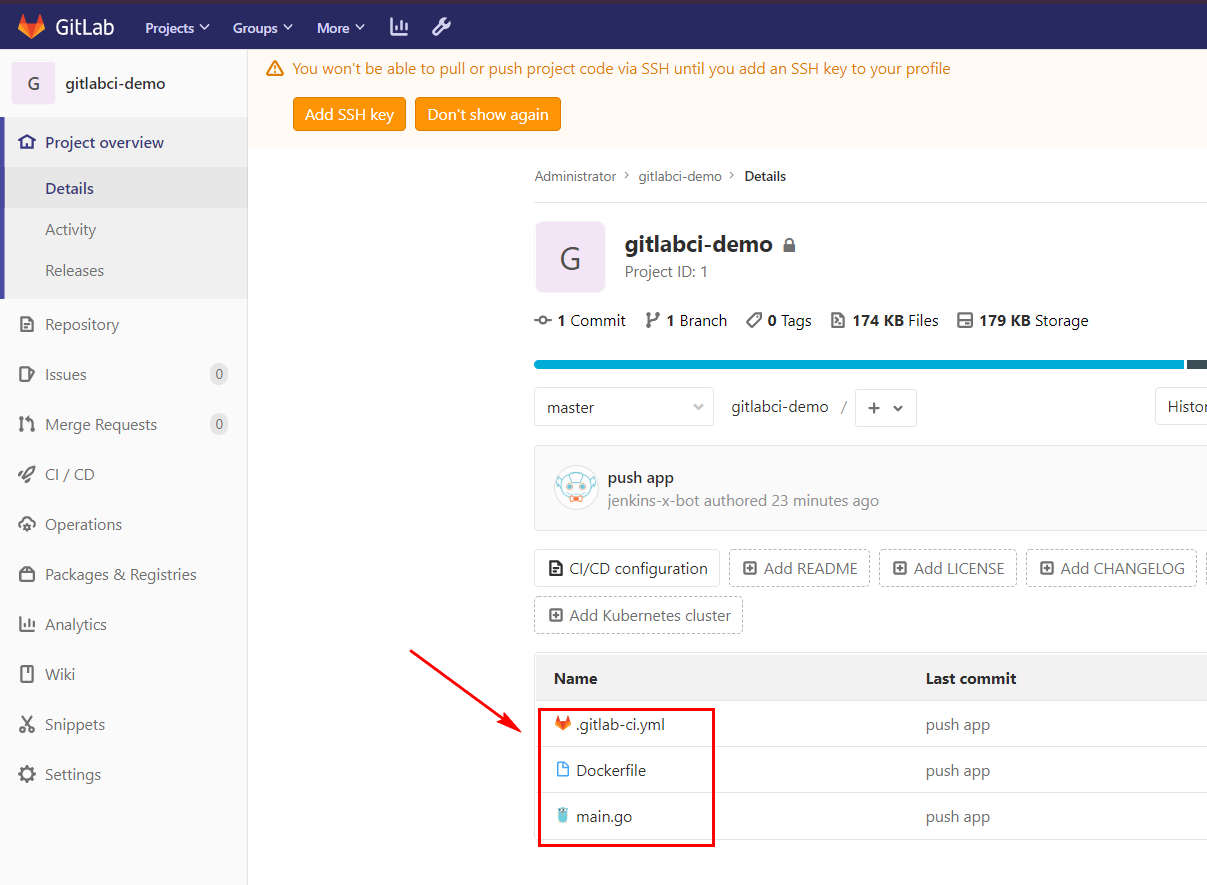Click the SSH warning triangle icon

tap(274, 69)
